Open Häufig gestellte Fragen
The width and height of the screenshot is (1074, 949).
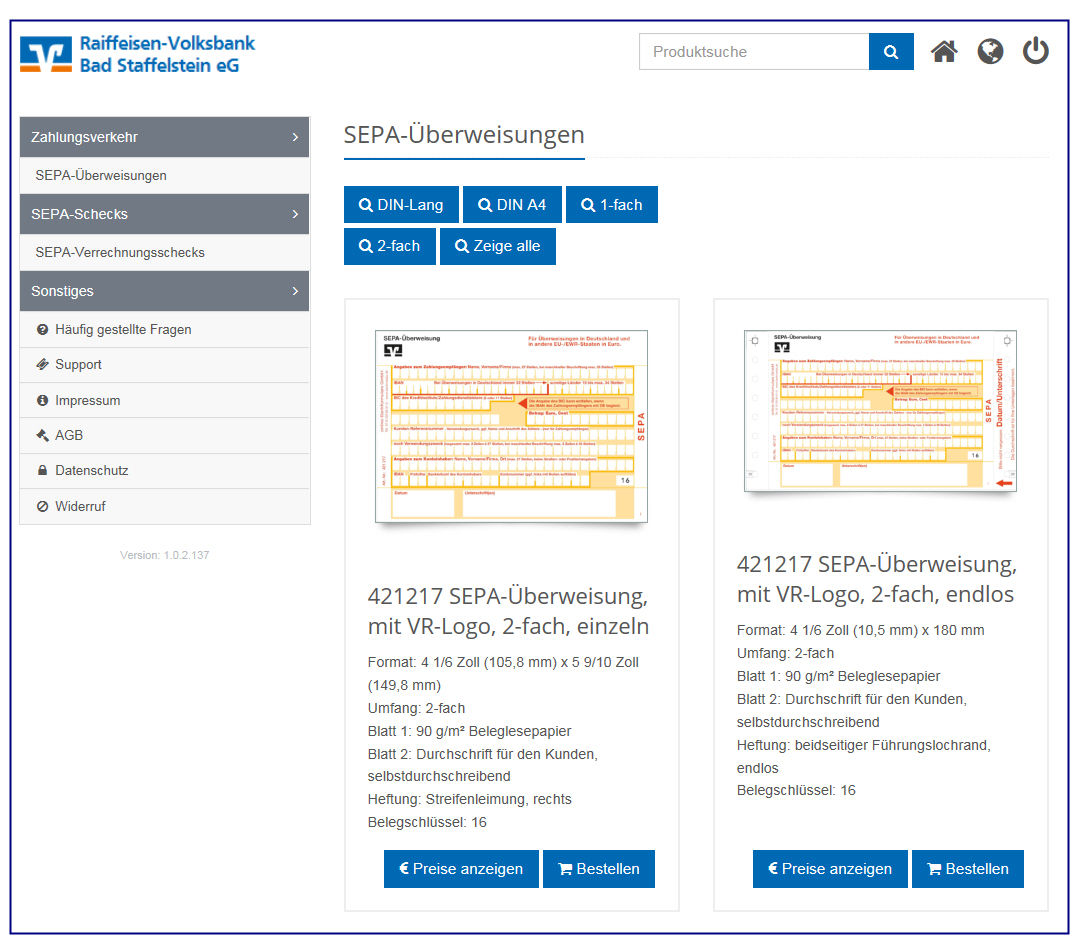(x=164, y=329)
